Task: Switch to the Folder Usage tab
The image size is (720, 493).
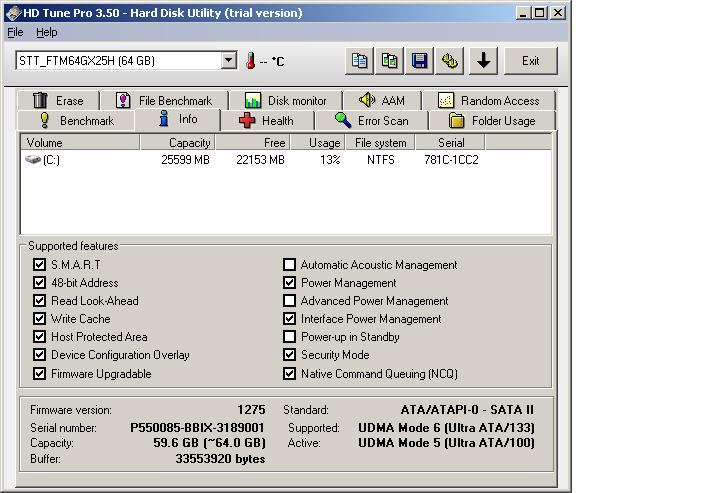Action: pos(492,121)
